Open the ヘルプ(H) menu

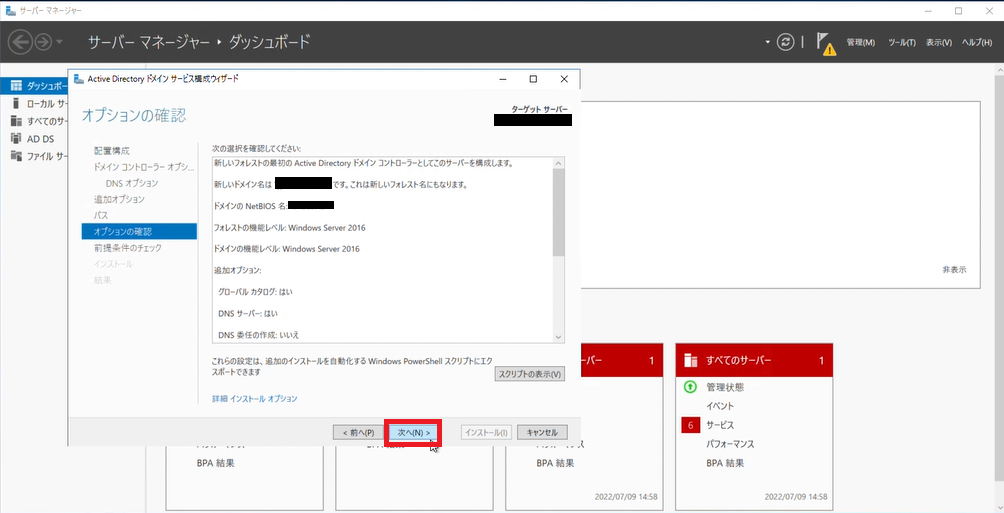click(x=977, y=42)
